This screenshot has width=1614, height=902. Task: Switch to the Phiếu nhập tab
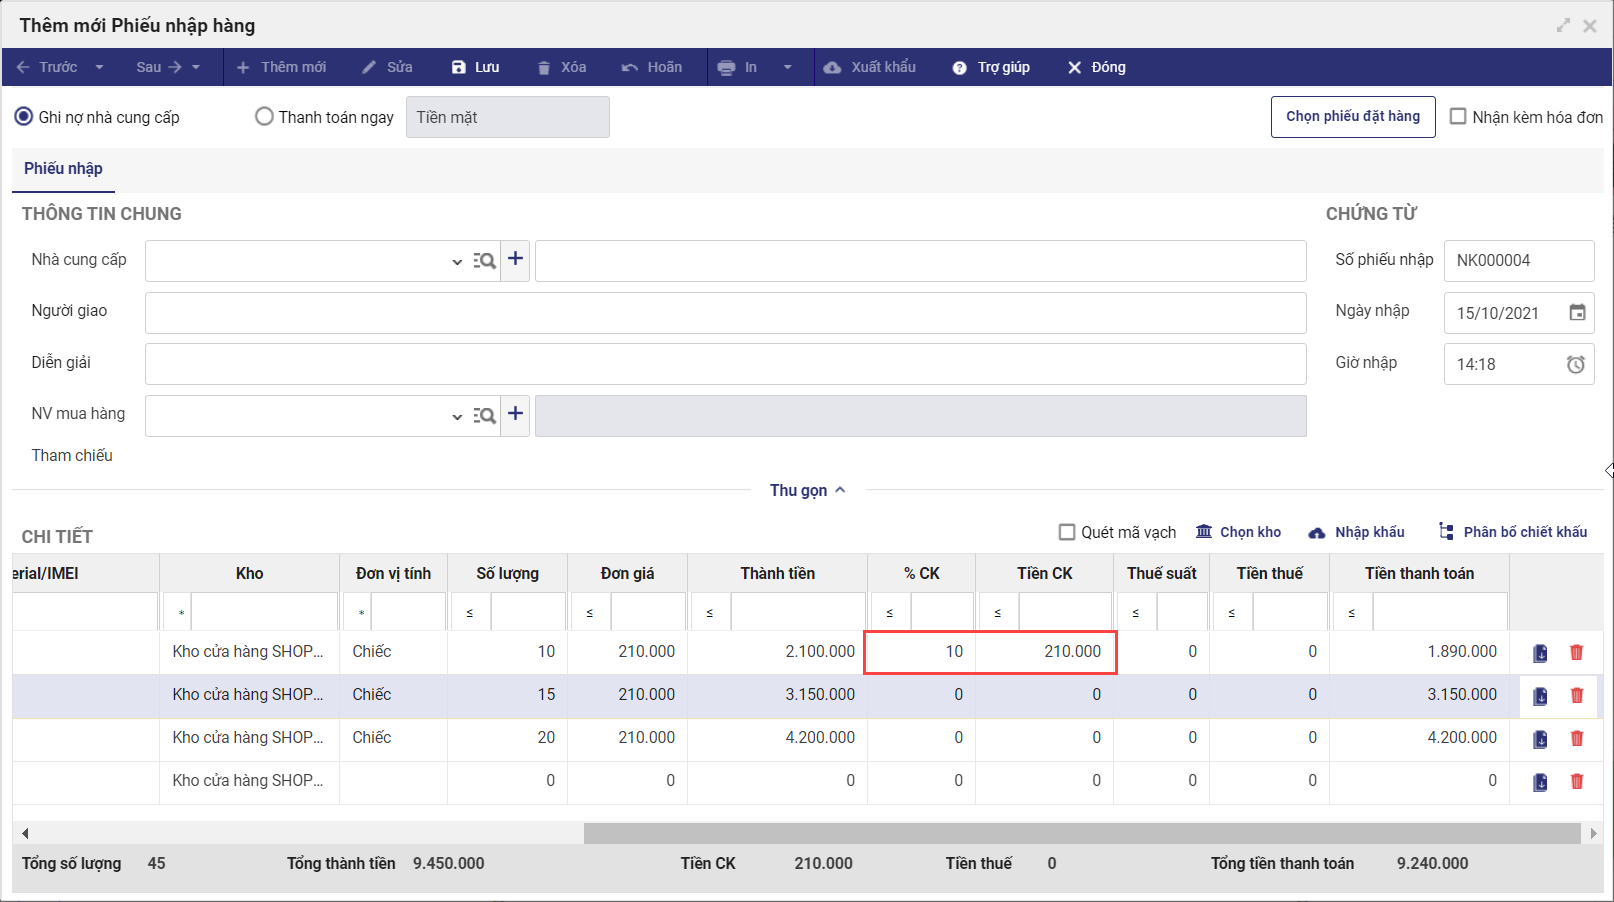point(63,169)
